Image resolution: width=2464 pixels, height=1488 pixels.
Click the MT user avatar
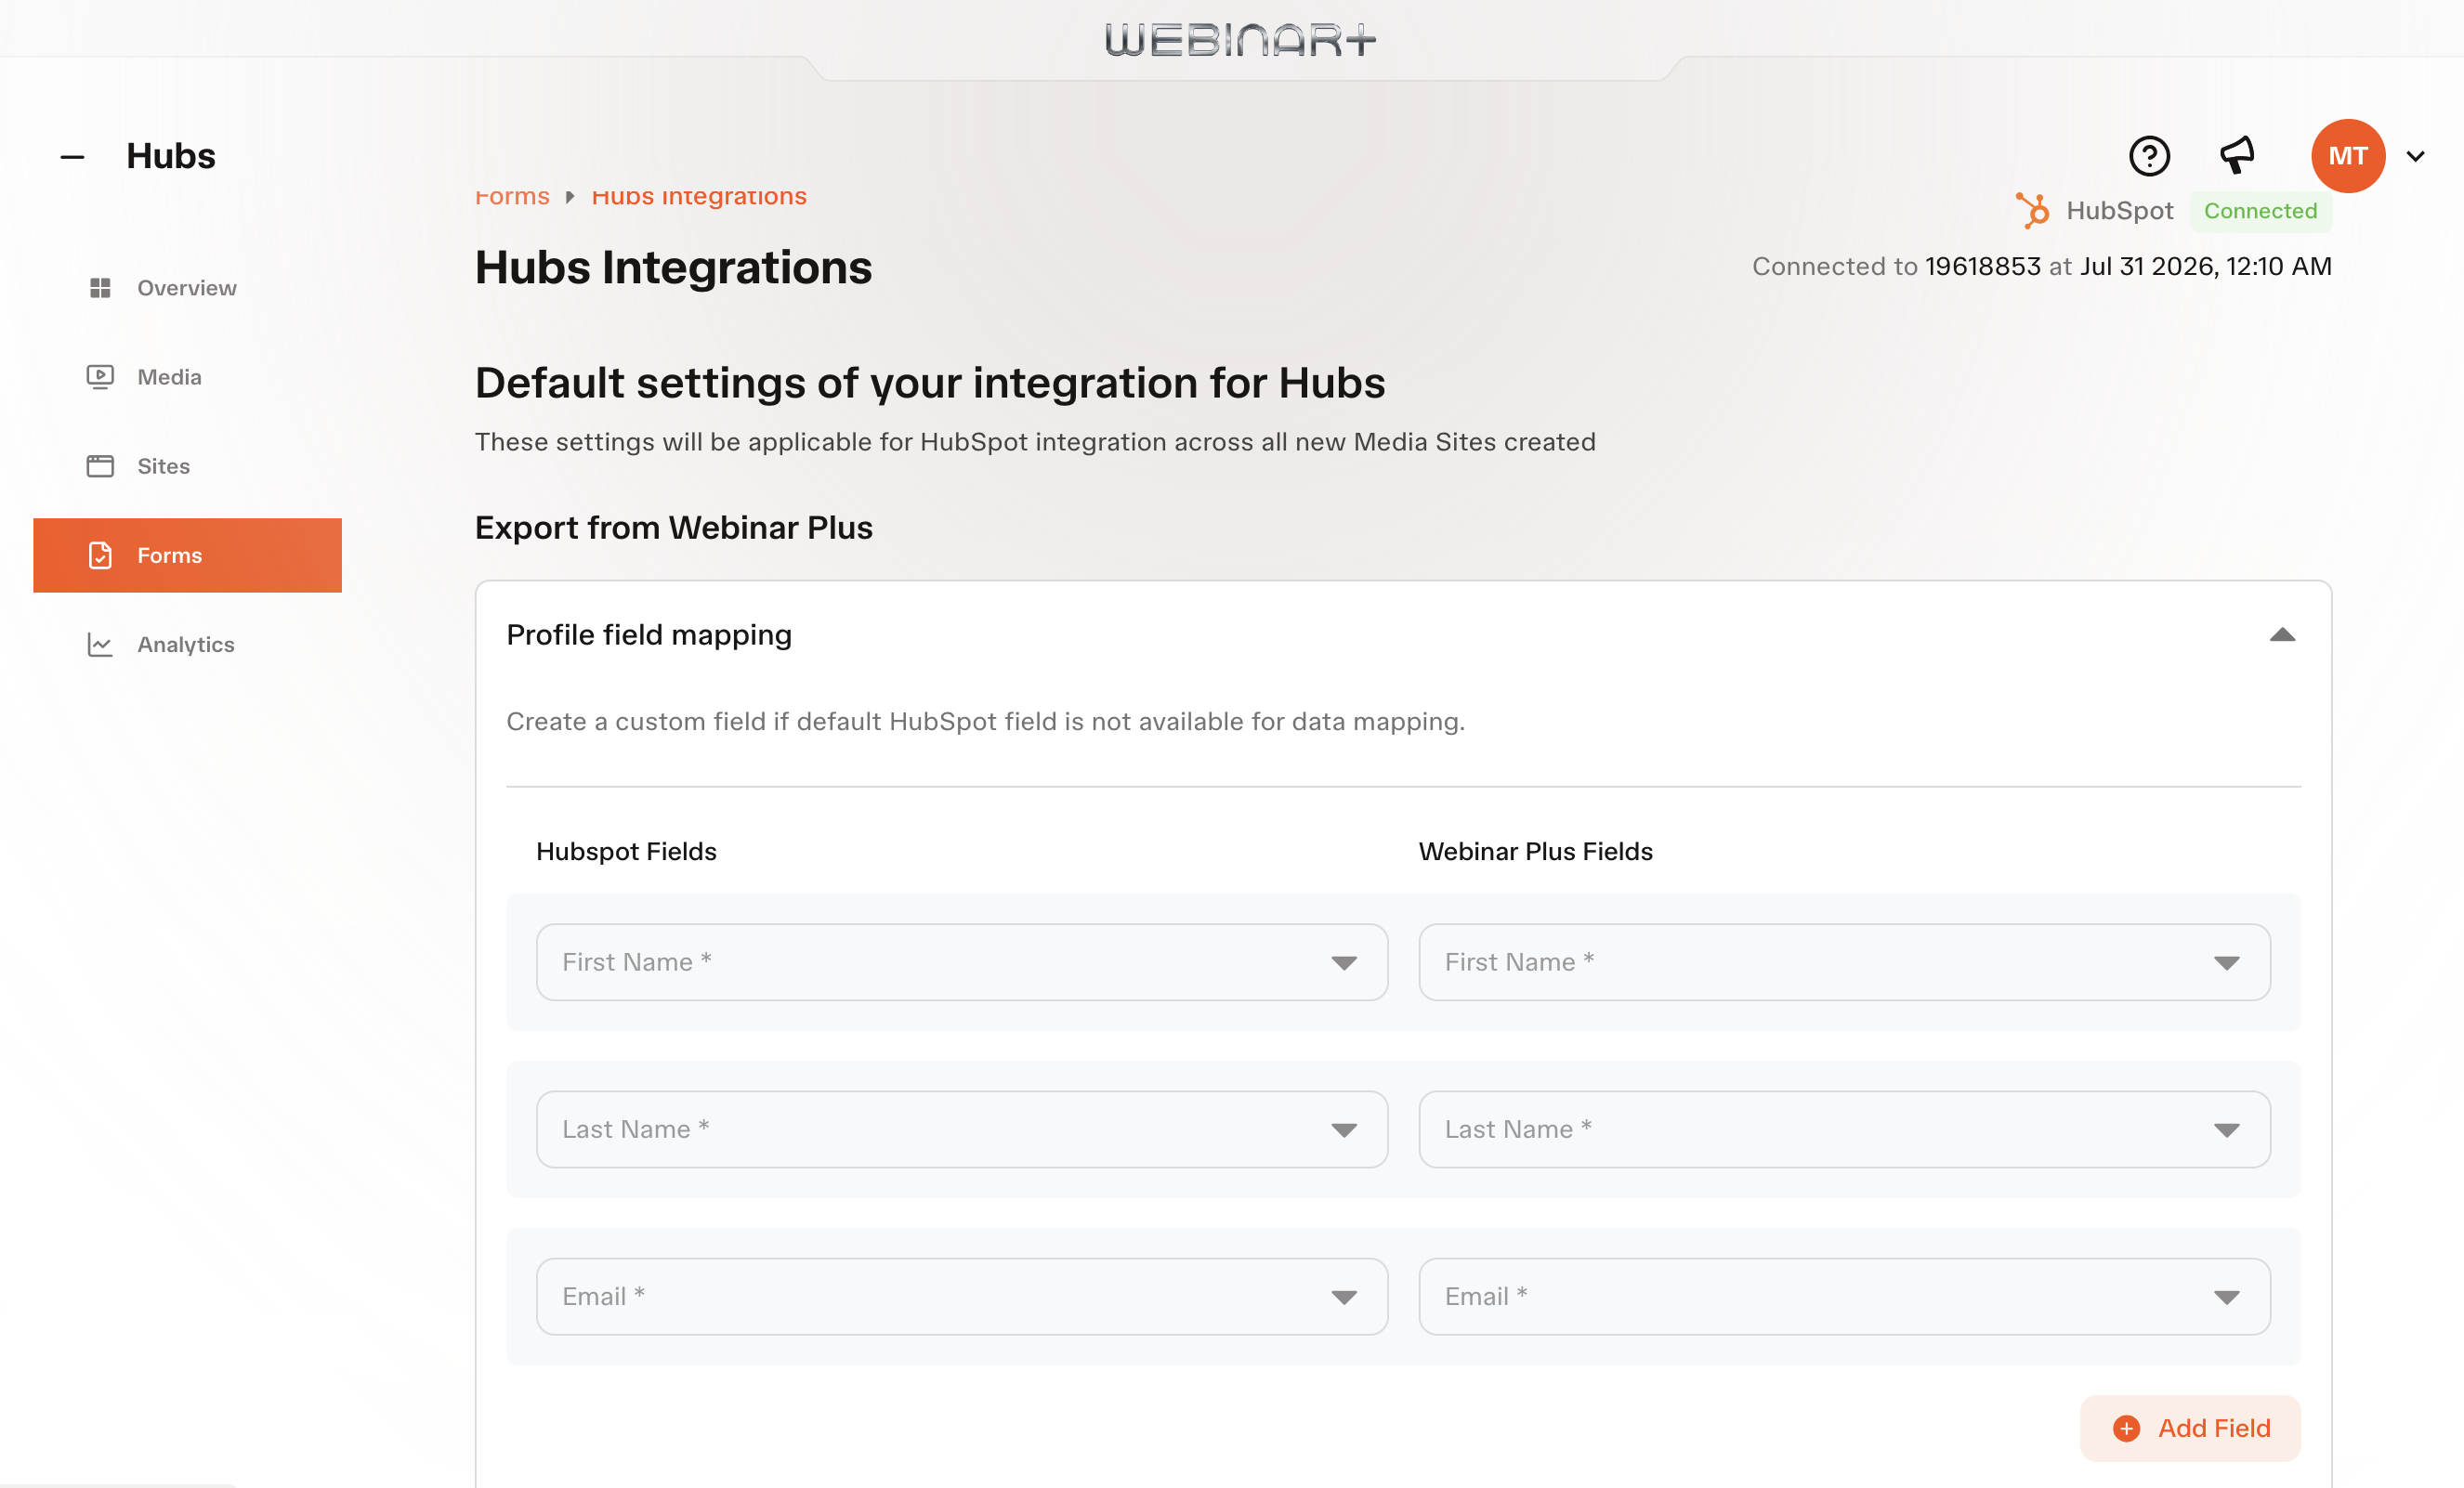[x=2348, y=156]
